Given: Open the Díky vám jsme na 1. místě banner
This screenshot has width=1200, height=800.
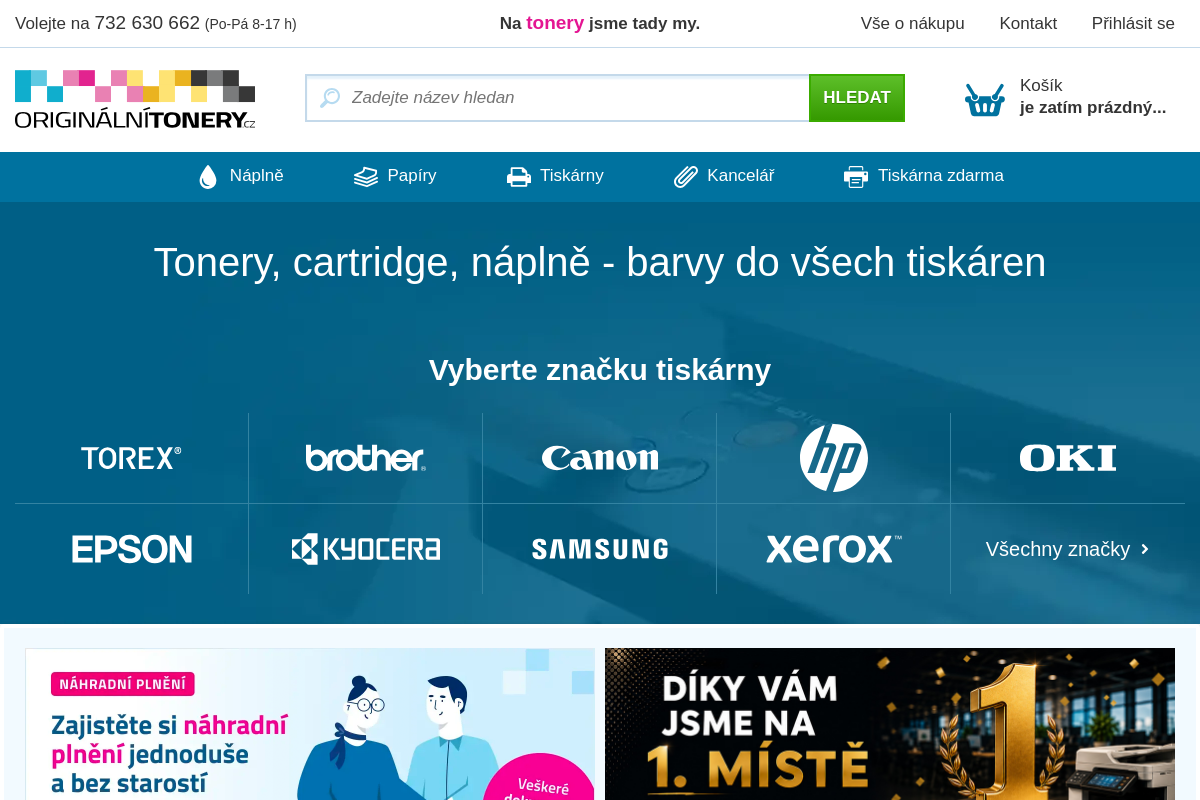Looking at the screenshot, I should (890, 724).
